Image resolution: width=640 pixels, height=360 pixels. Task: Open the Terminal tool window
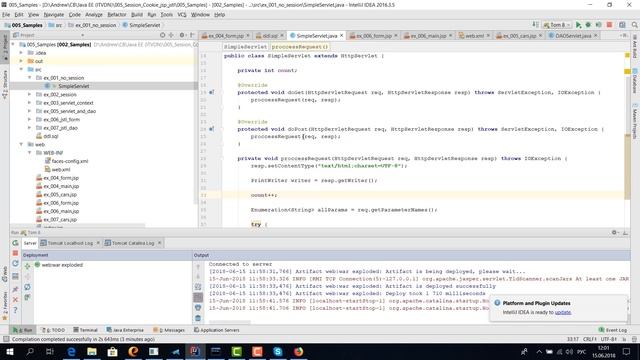tap(85, 330)
